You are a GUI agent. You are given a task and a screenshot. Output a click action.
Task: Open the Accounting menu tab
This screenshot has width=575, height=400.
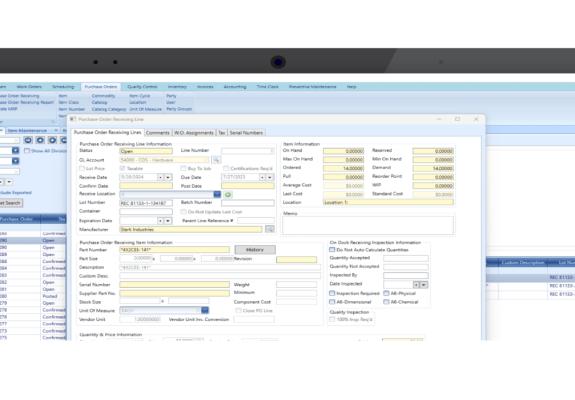tap(235, 87)
